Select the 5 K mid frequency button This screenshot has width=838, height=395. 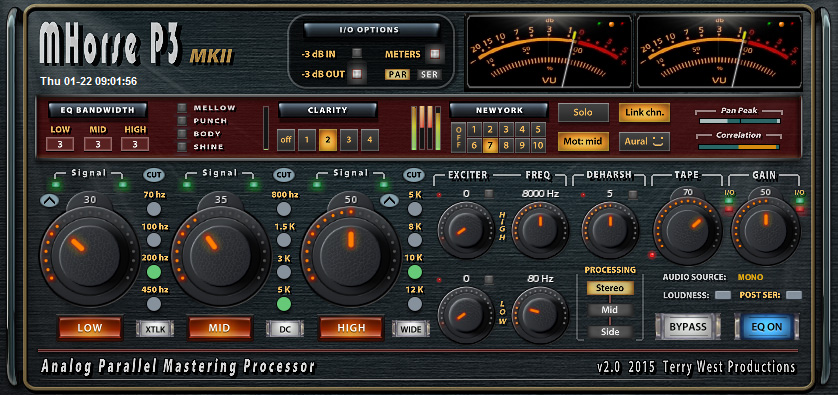click(284, 304)
